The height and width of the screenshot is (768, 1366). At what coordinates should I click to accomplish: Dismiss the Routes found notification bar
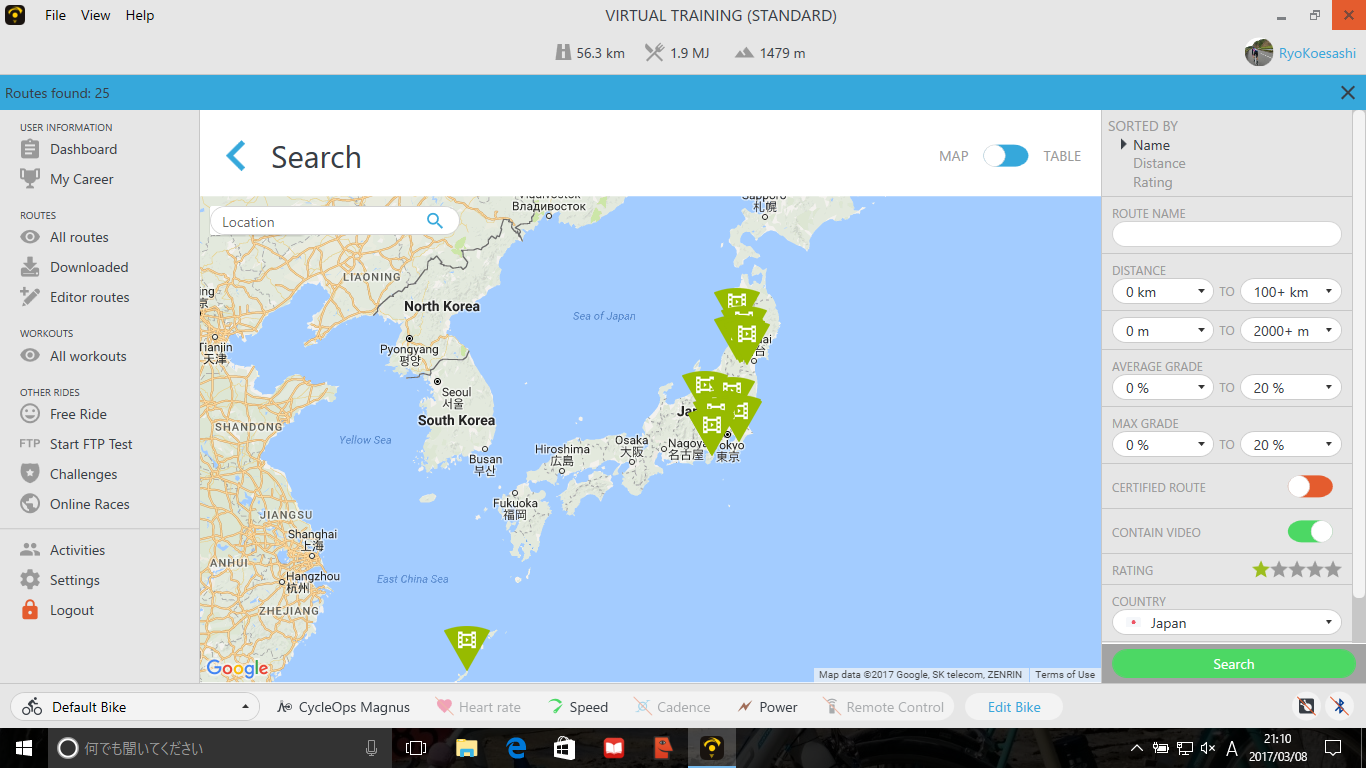tap(1348, 93)
